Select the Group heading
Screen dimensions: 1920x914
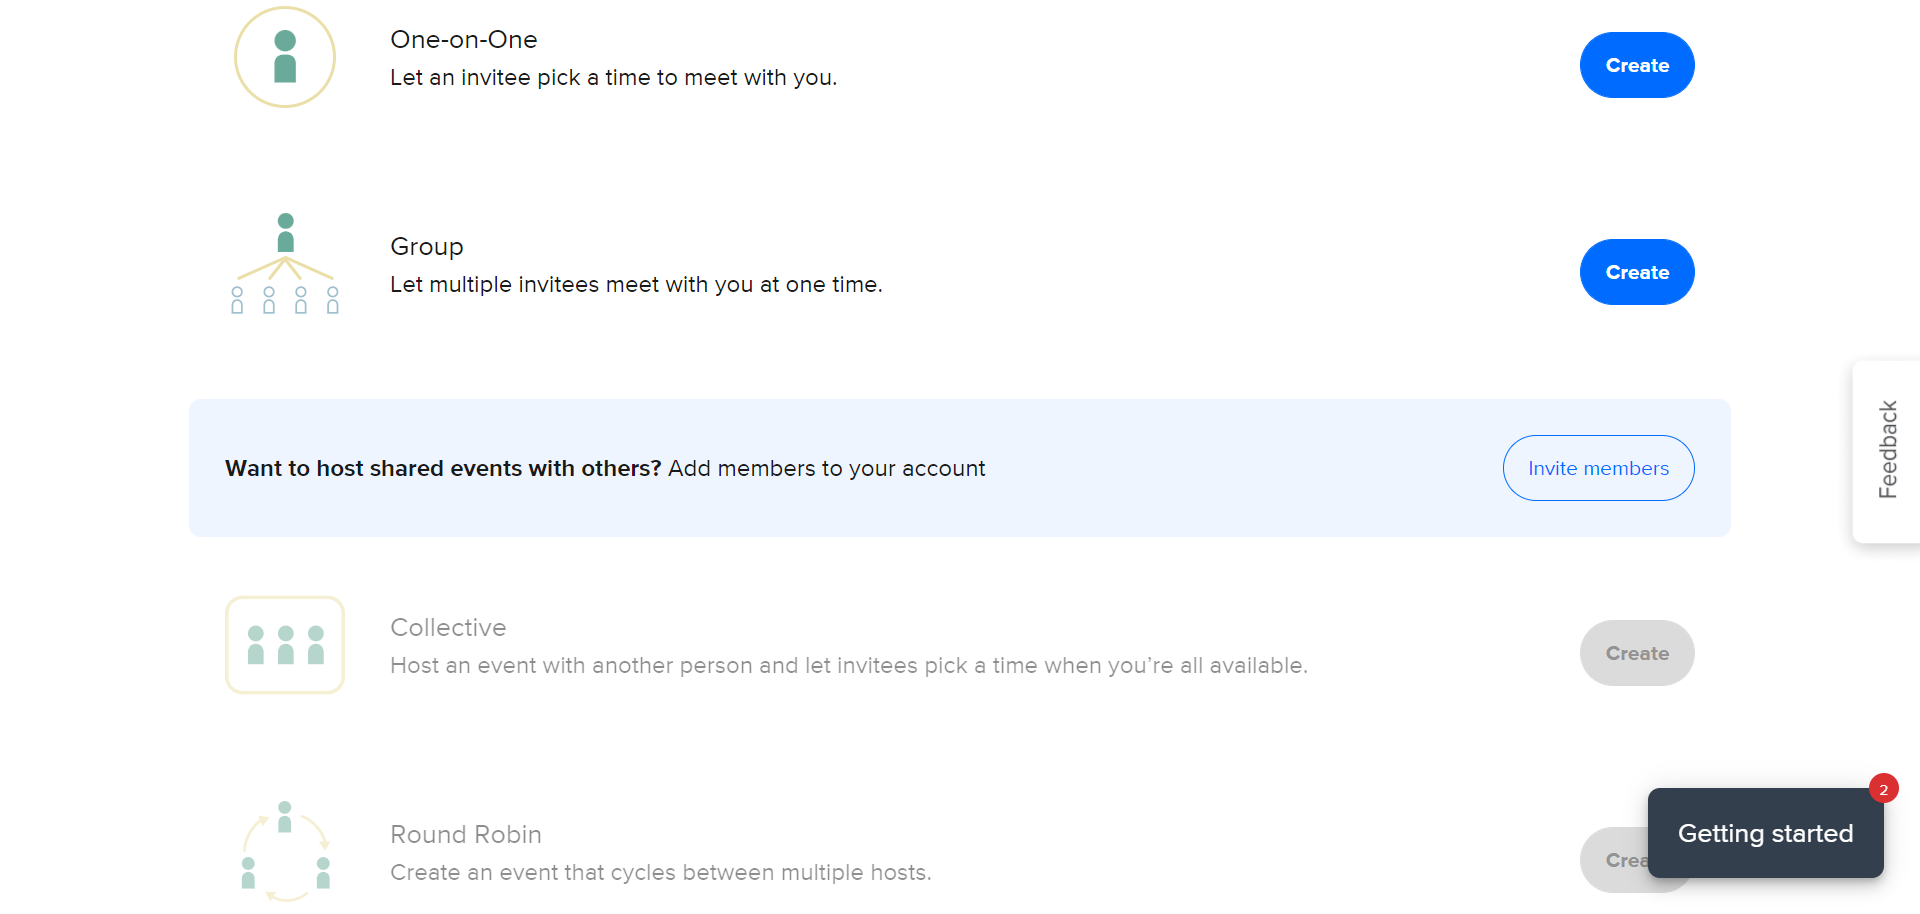[427, 247]
